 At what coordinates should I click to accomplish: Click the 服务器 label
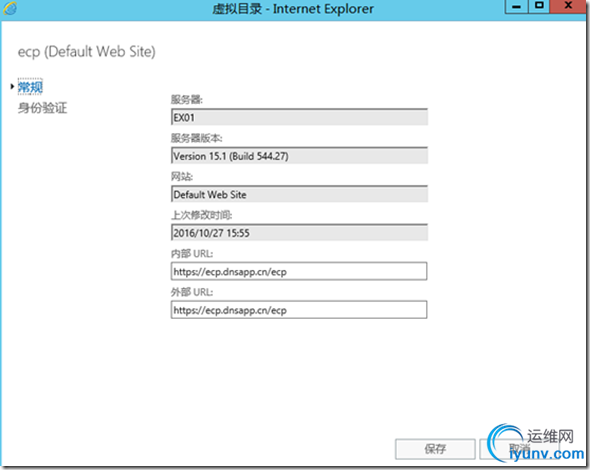click(x=187, y=100)
